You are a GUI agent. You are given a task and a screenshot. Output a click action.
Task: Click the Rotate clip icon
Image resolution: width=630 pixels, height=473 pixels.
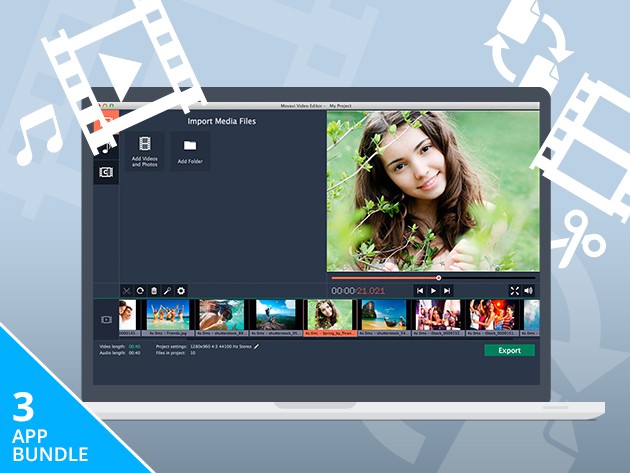point(140,291)
